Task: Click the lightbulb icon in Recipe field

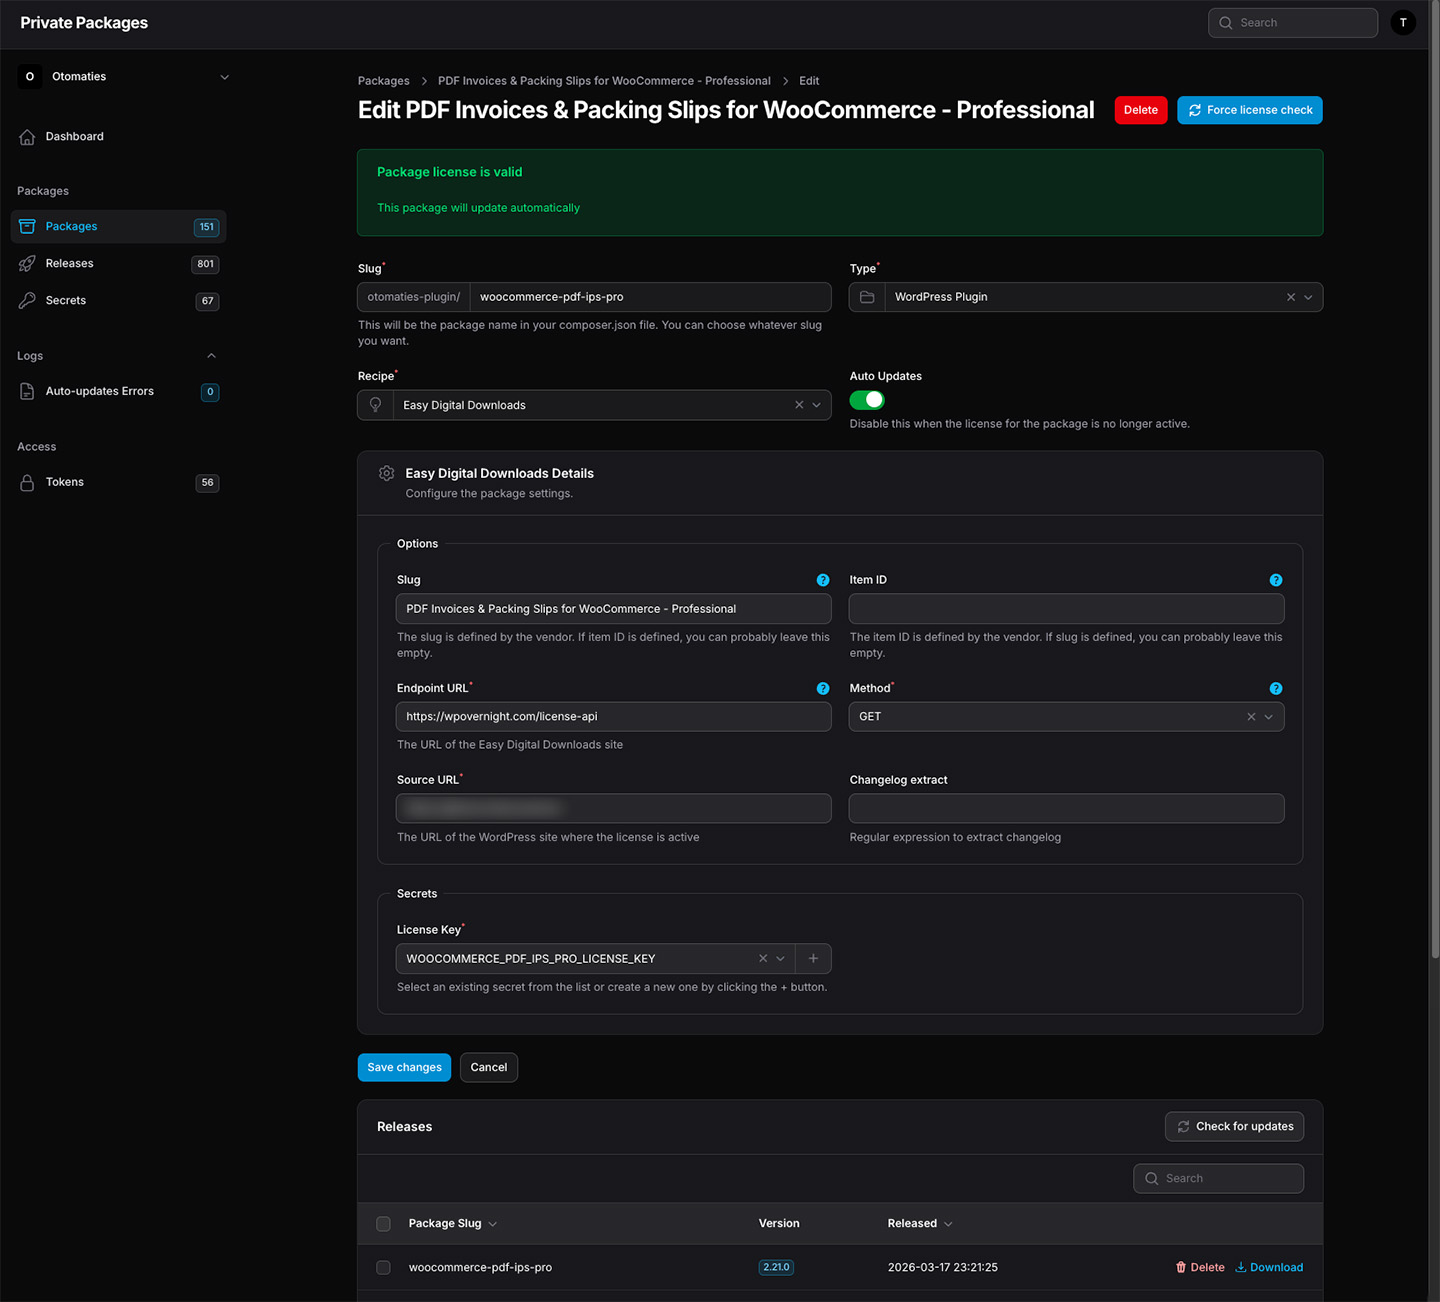Action: tap(376, 405)
